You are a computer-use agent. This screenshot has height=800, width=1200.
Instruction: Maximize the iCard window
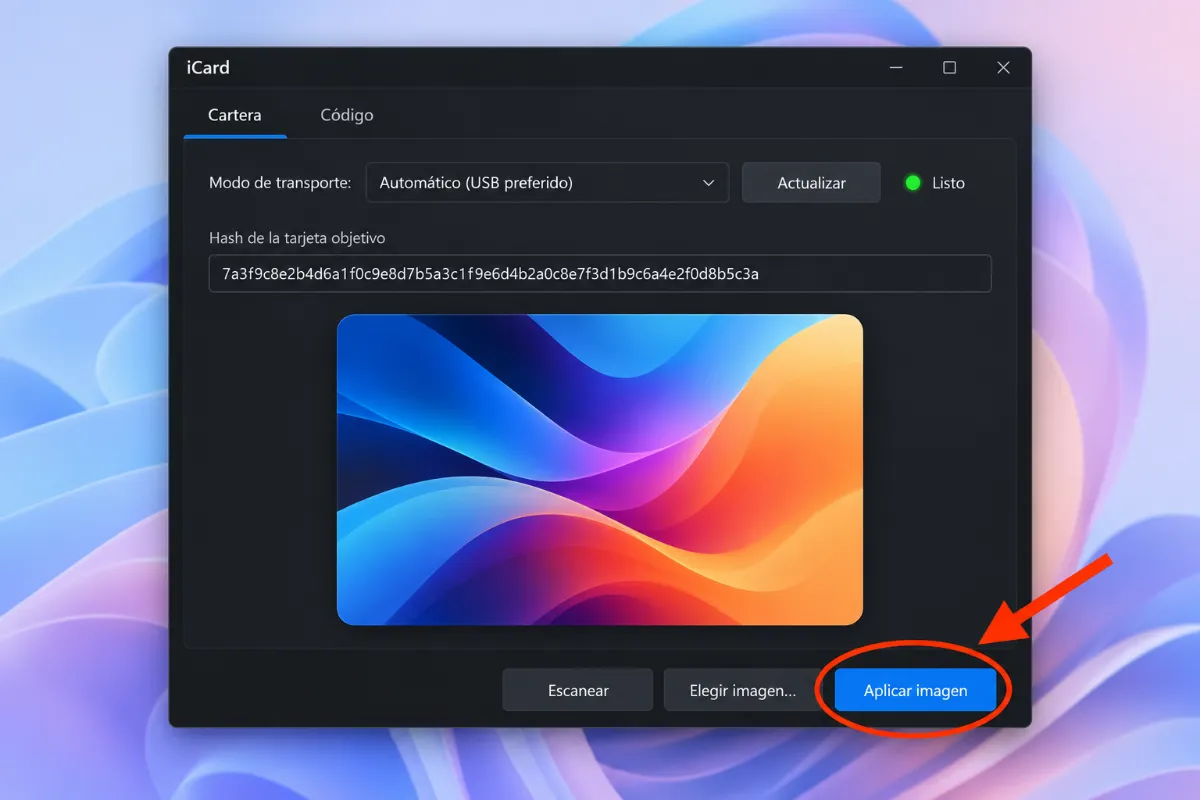tap(950, 68)
